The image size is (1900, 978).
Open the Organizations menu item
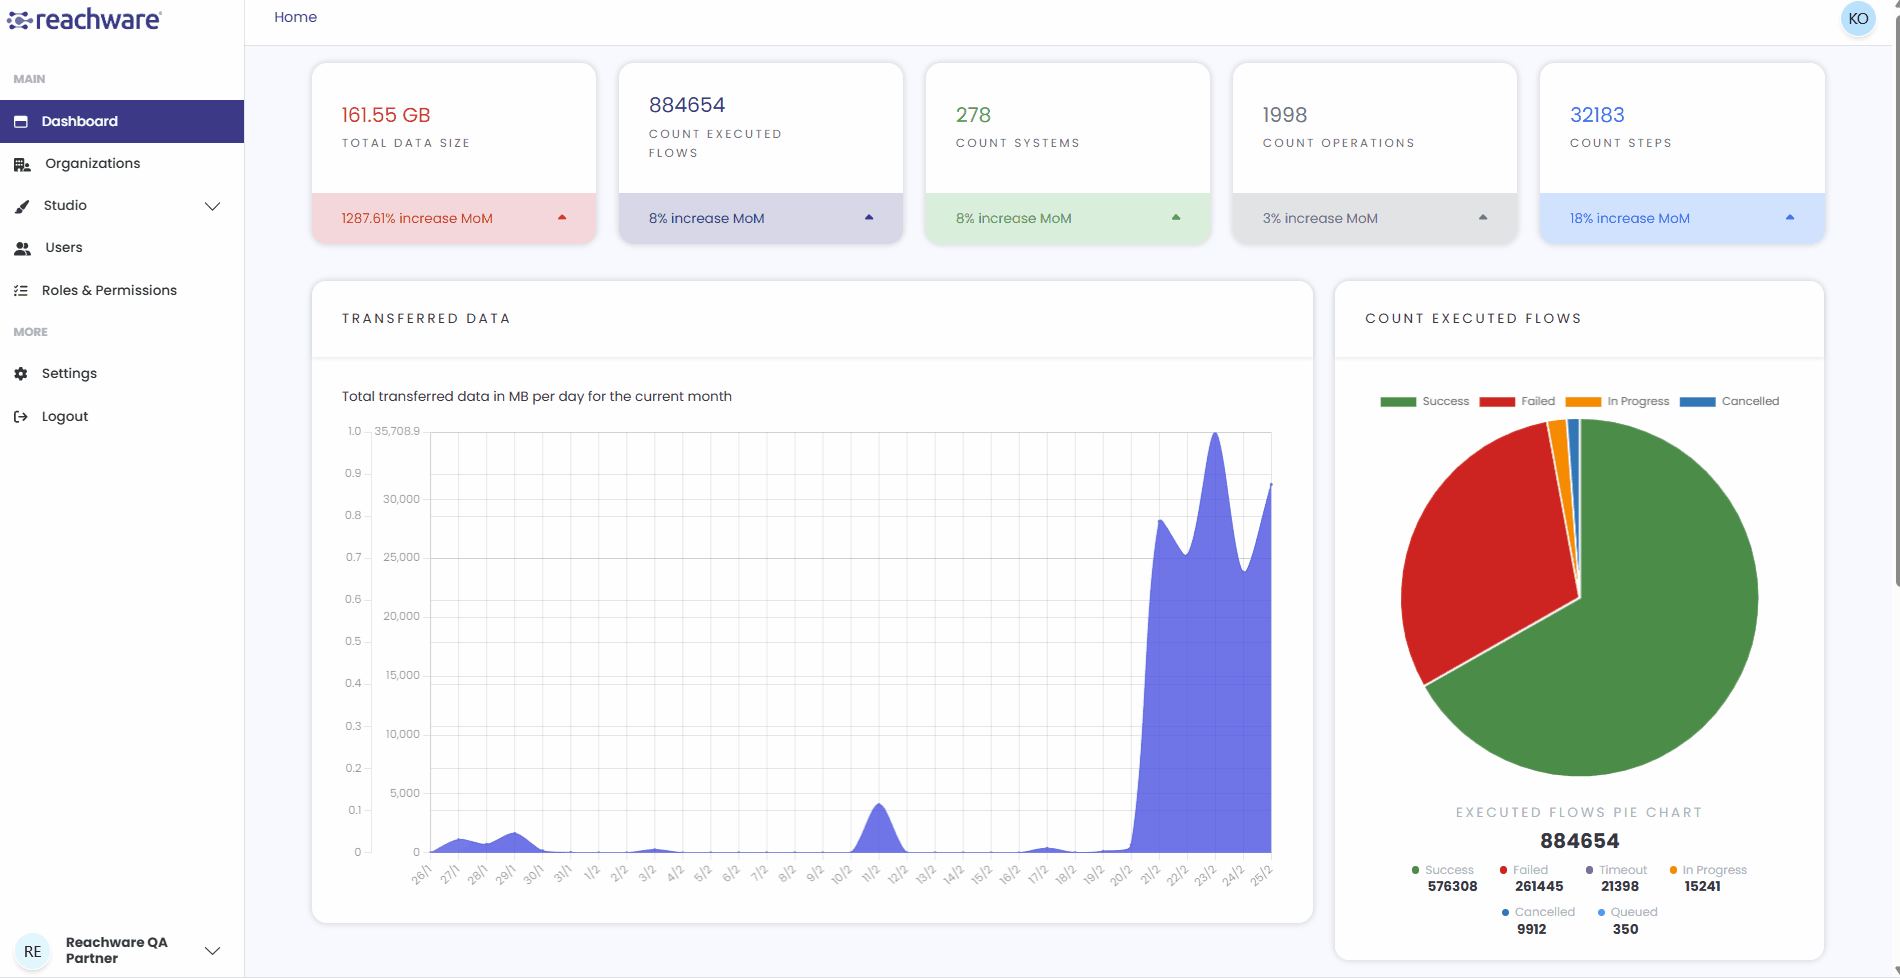[122, 163]
